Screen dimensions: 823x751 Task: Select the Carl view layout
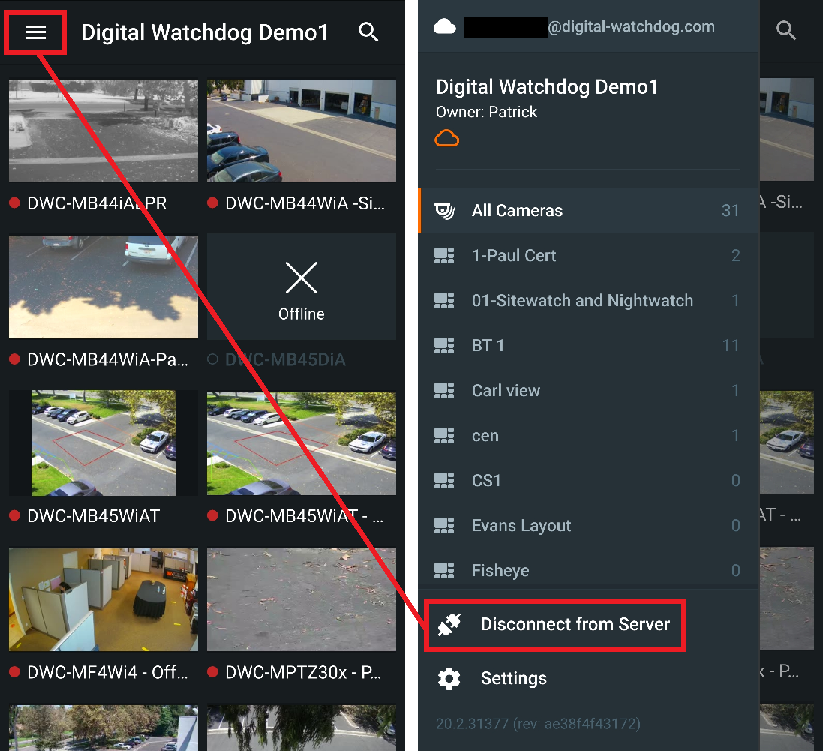point(506,391)
